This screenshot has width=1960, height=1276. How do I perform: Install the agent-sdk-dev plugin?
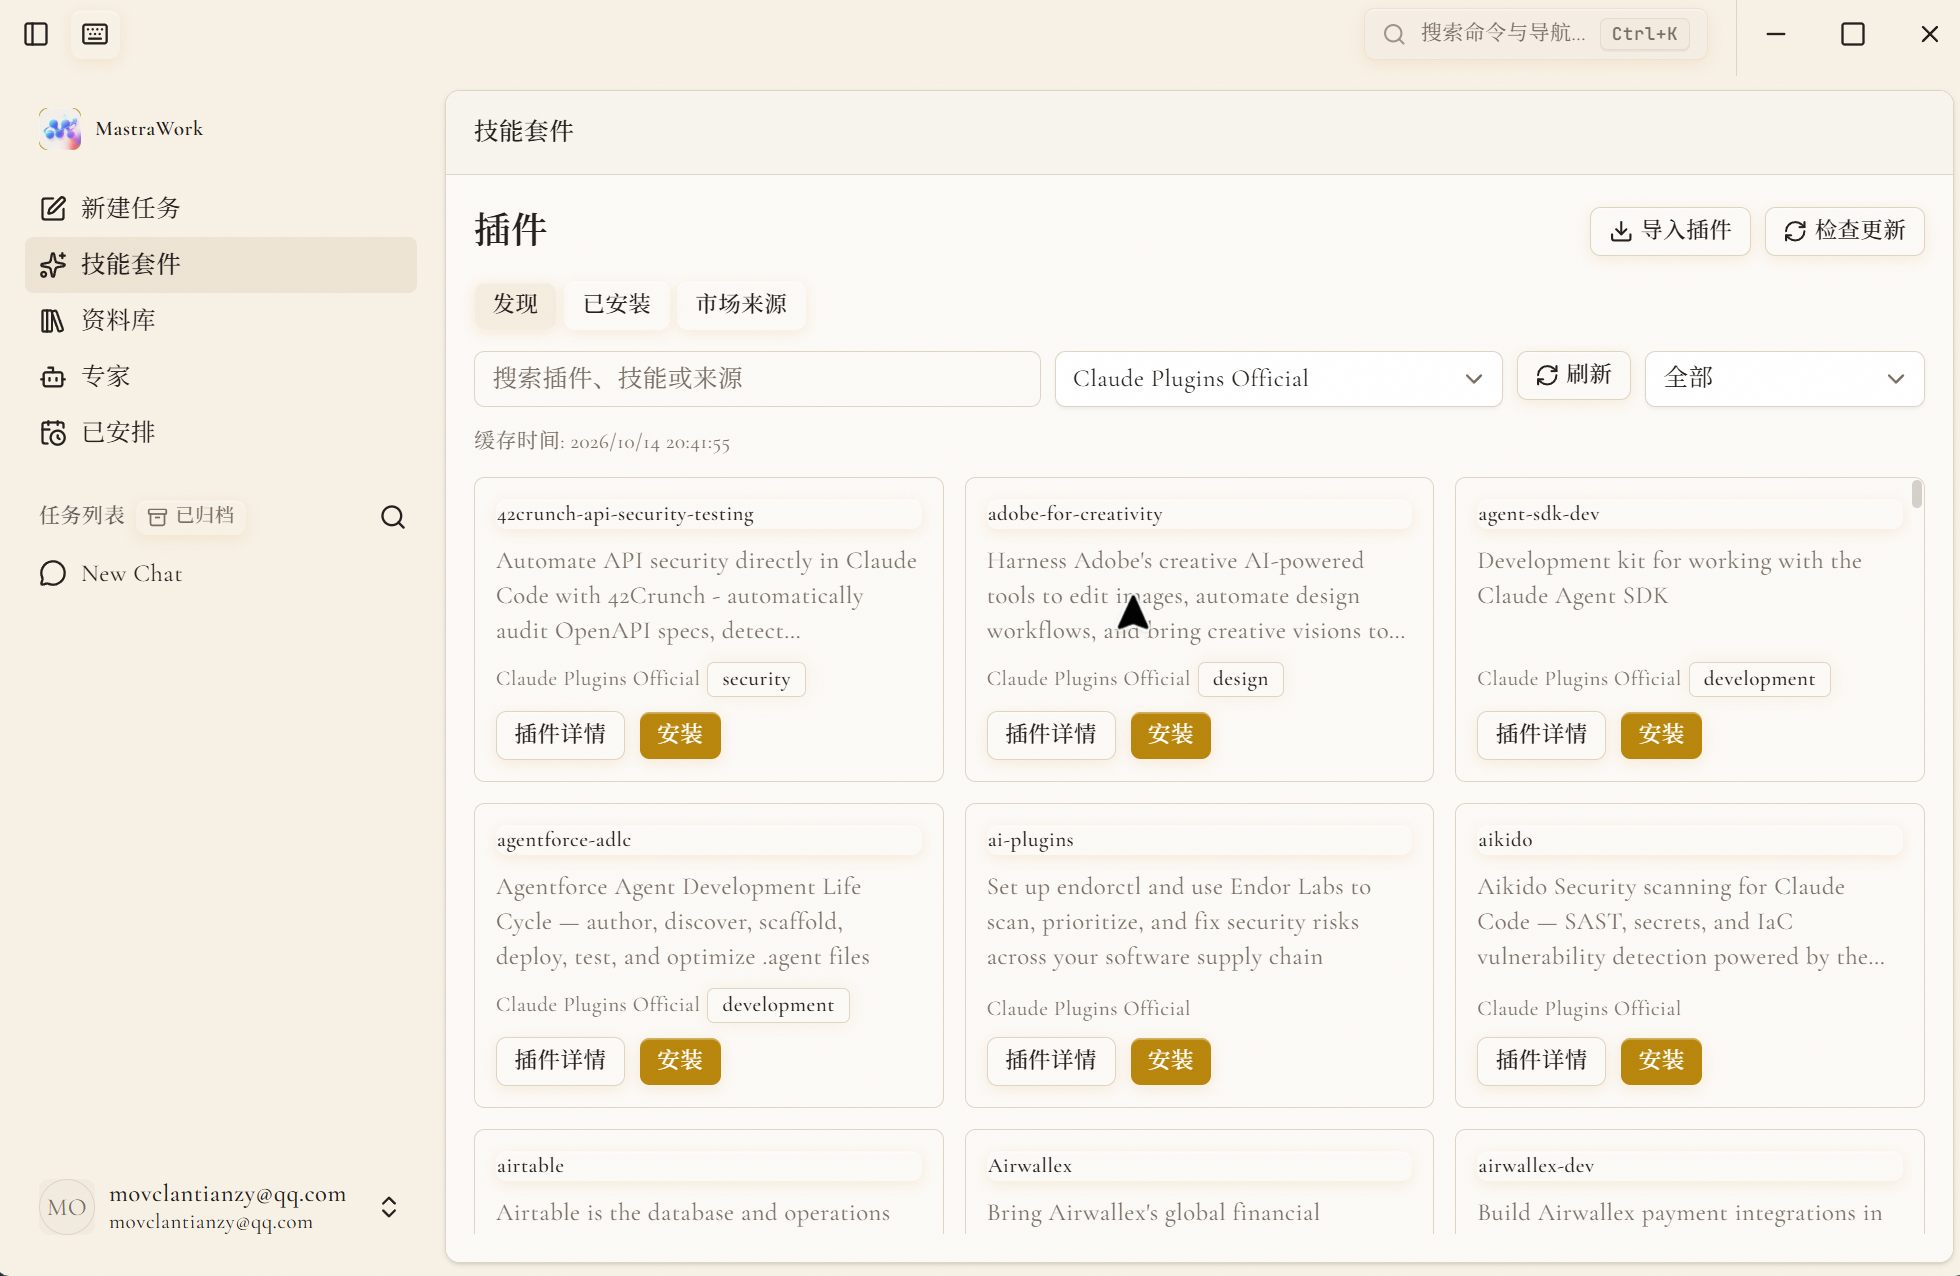click(x=1661, y=735)
